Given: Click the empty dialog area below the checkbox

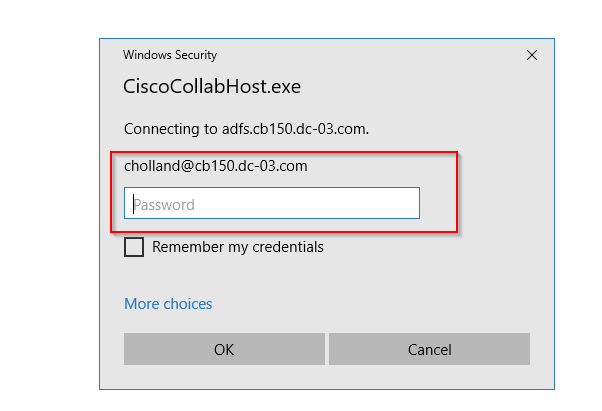Looking at the screenshot, I should 326,277.
